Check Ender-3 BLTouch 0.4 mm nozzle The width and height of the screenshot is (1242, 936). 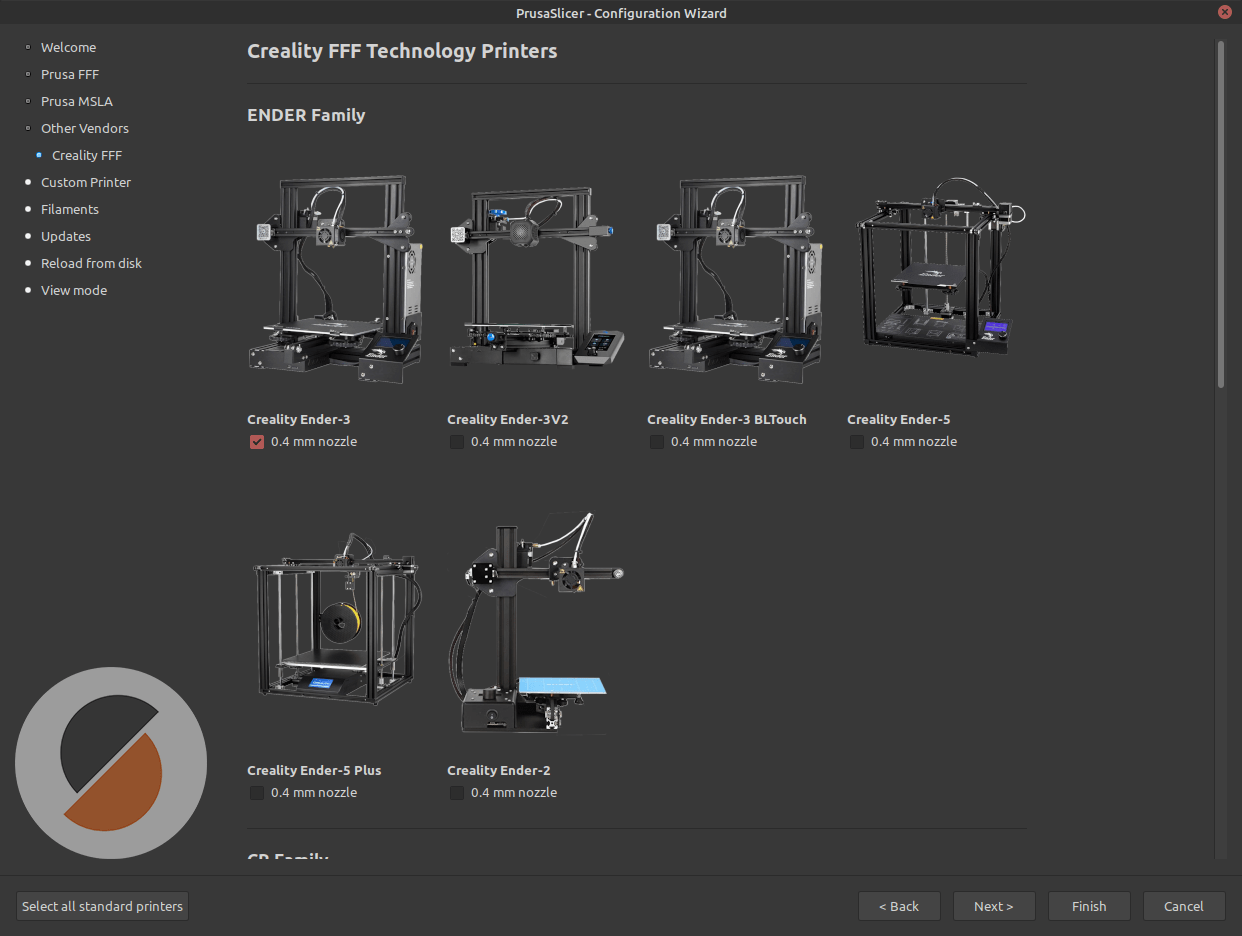point(657,442)
